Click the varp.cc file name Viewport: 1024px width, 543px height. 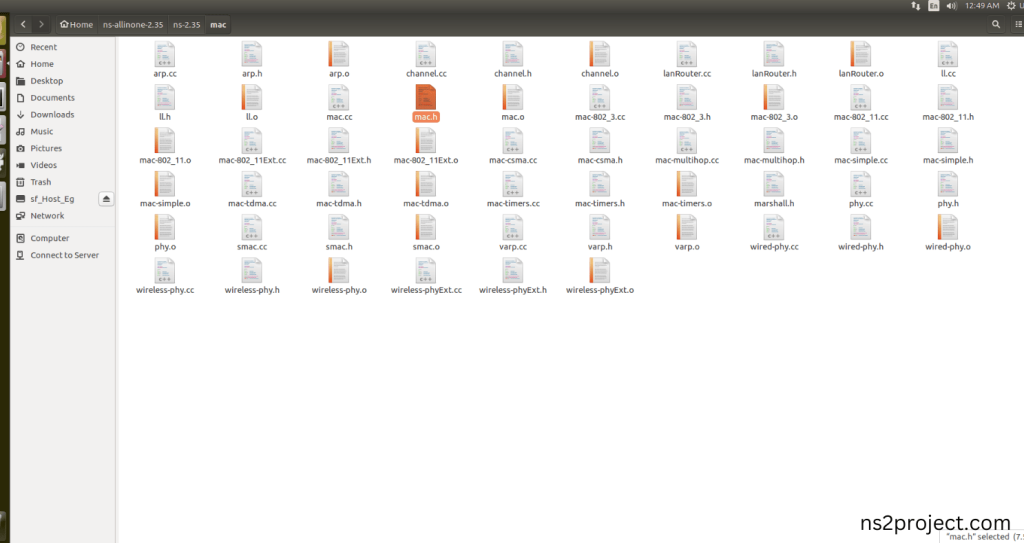coord(513,247)
